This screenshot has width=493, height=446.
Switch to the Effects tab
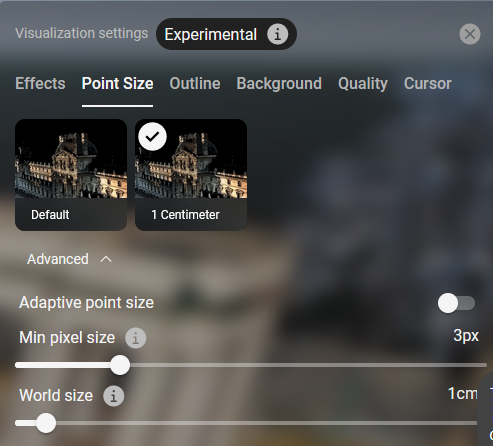pyautogui.click(x=40, y=83)
